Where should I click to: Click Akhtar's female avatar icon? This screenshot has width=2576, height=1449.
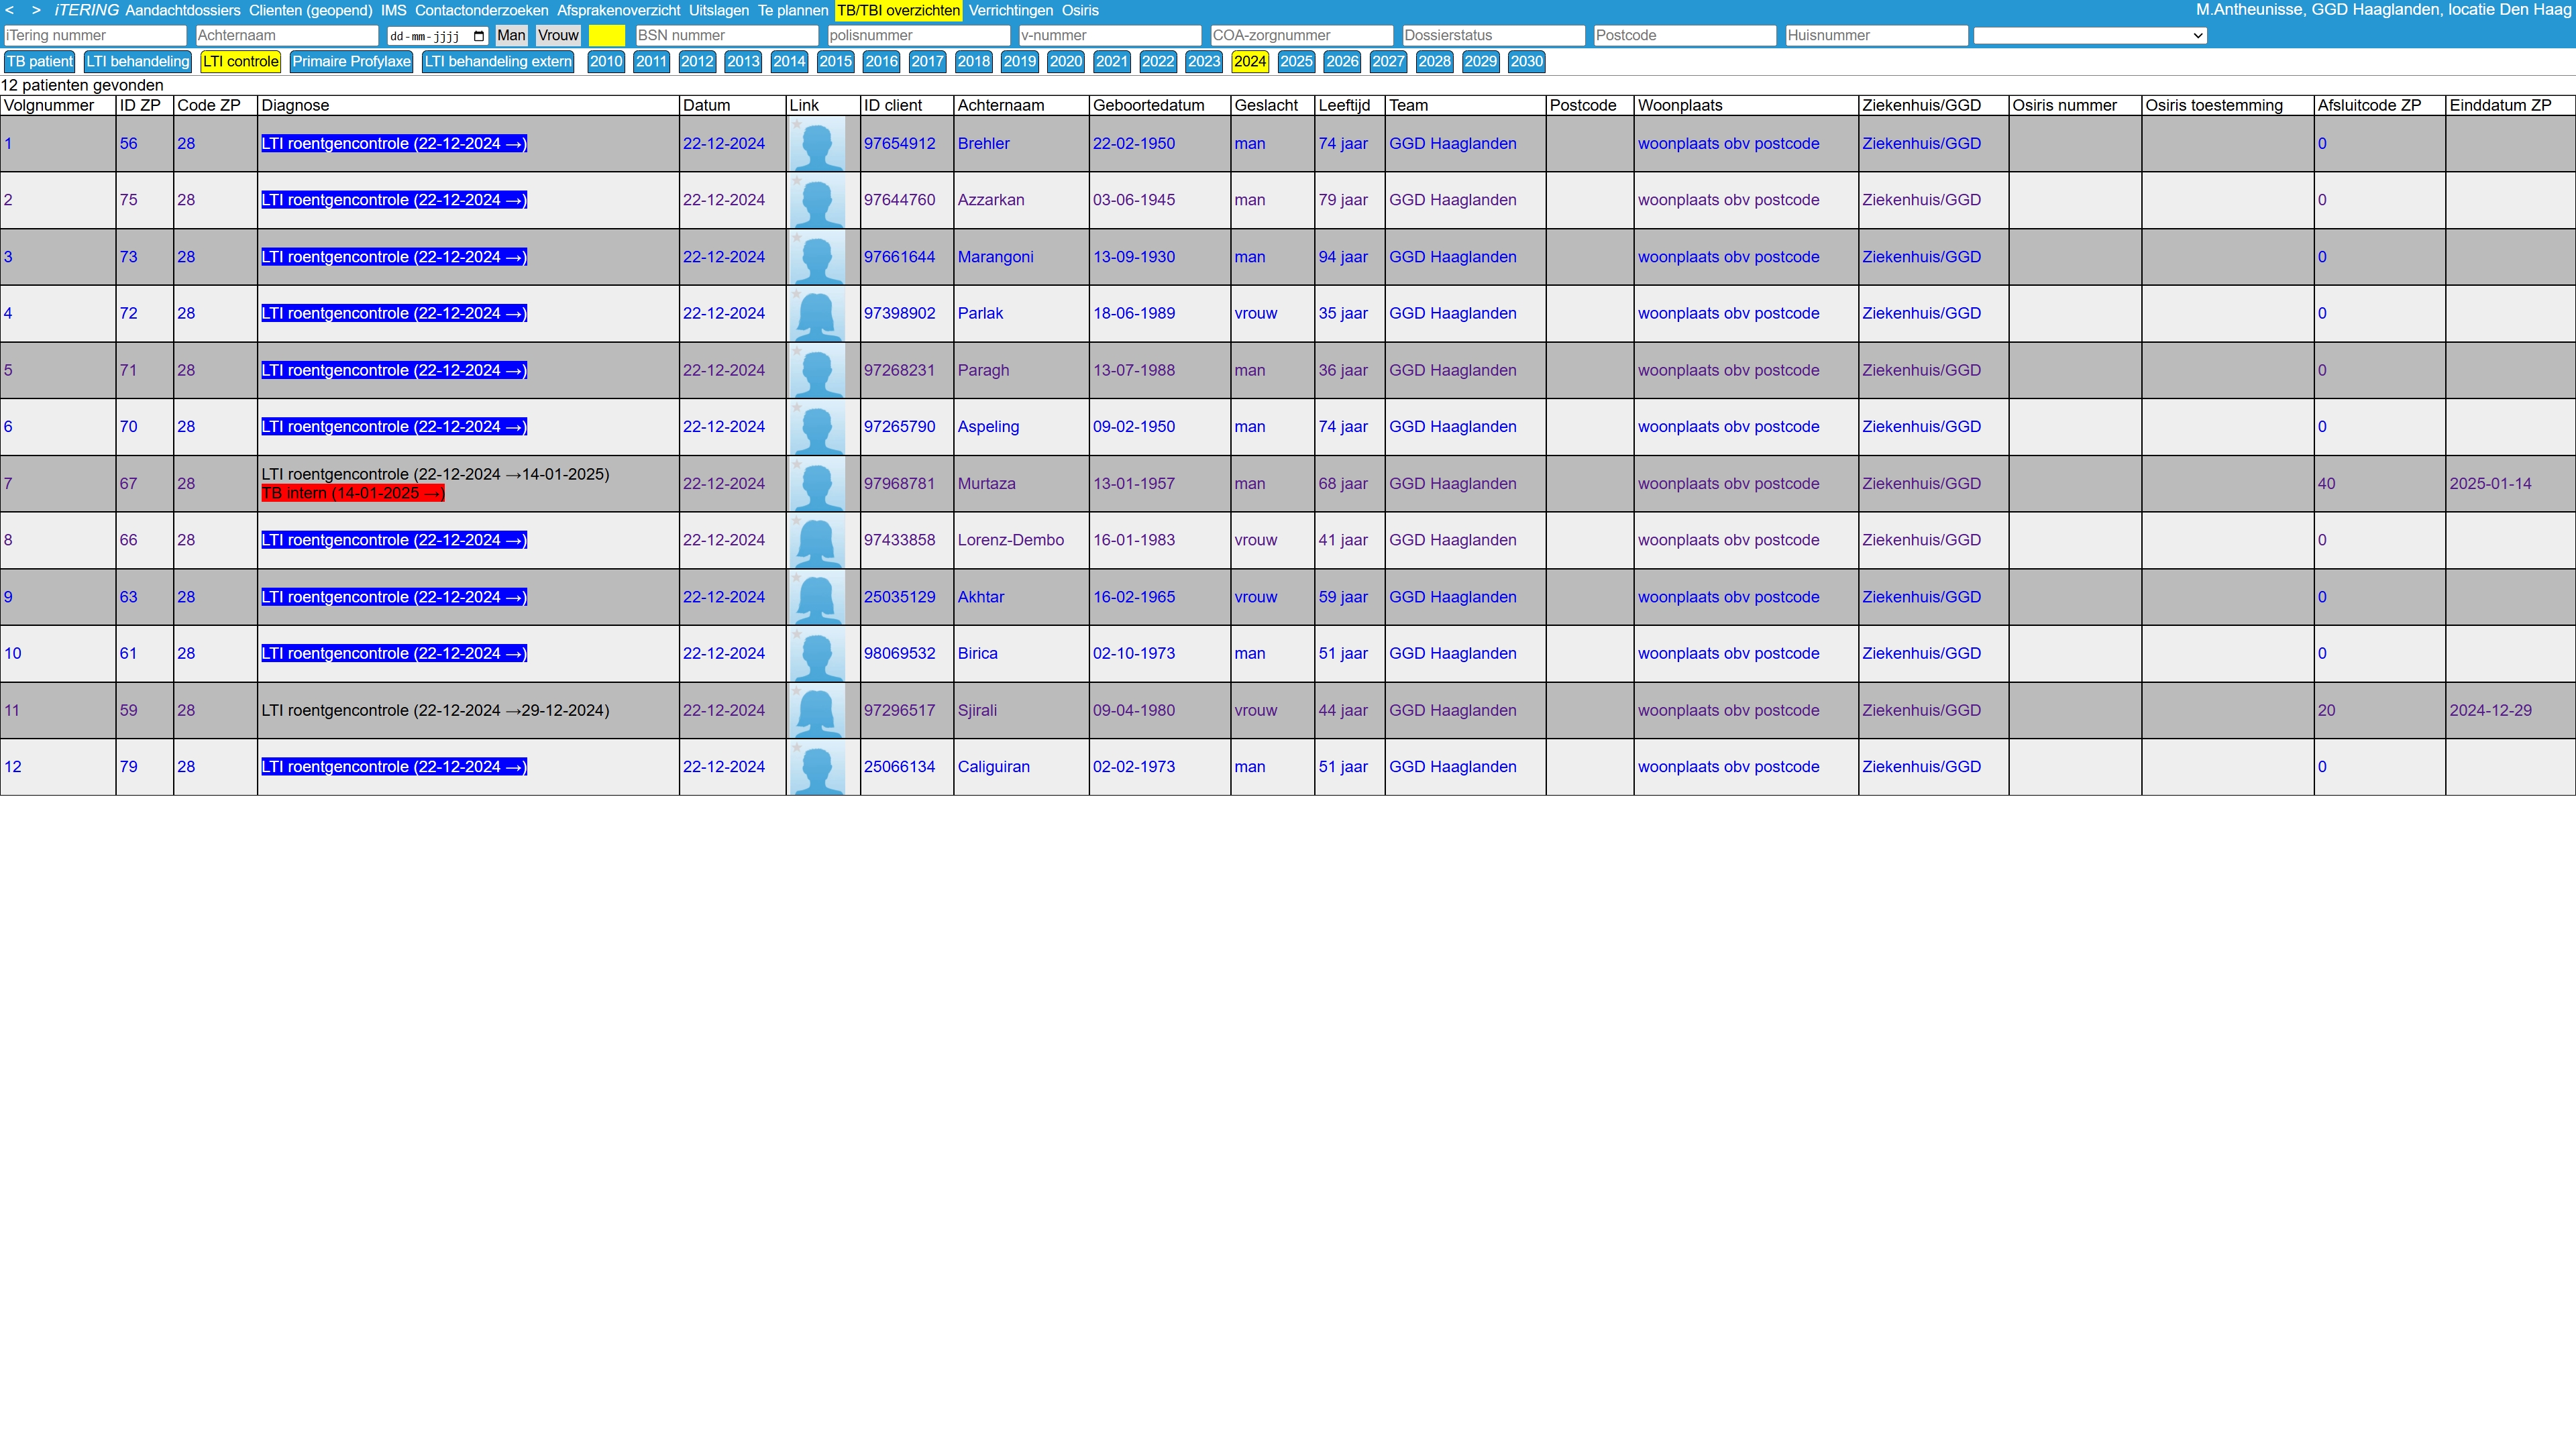click(x=817, y=597)
